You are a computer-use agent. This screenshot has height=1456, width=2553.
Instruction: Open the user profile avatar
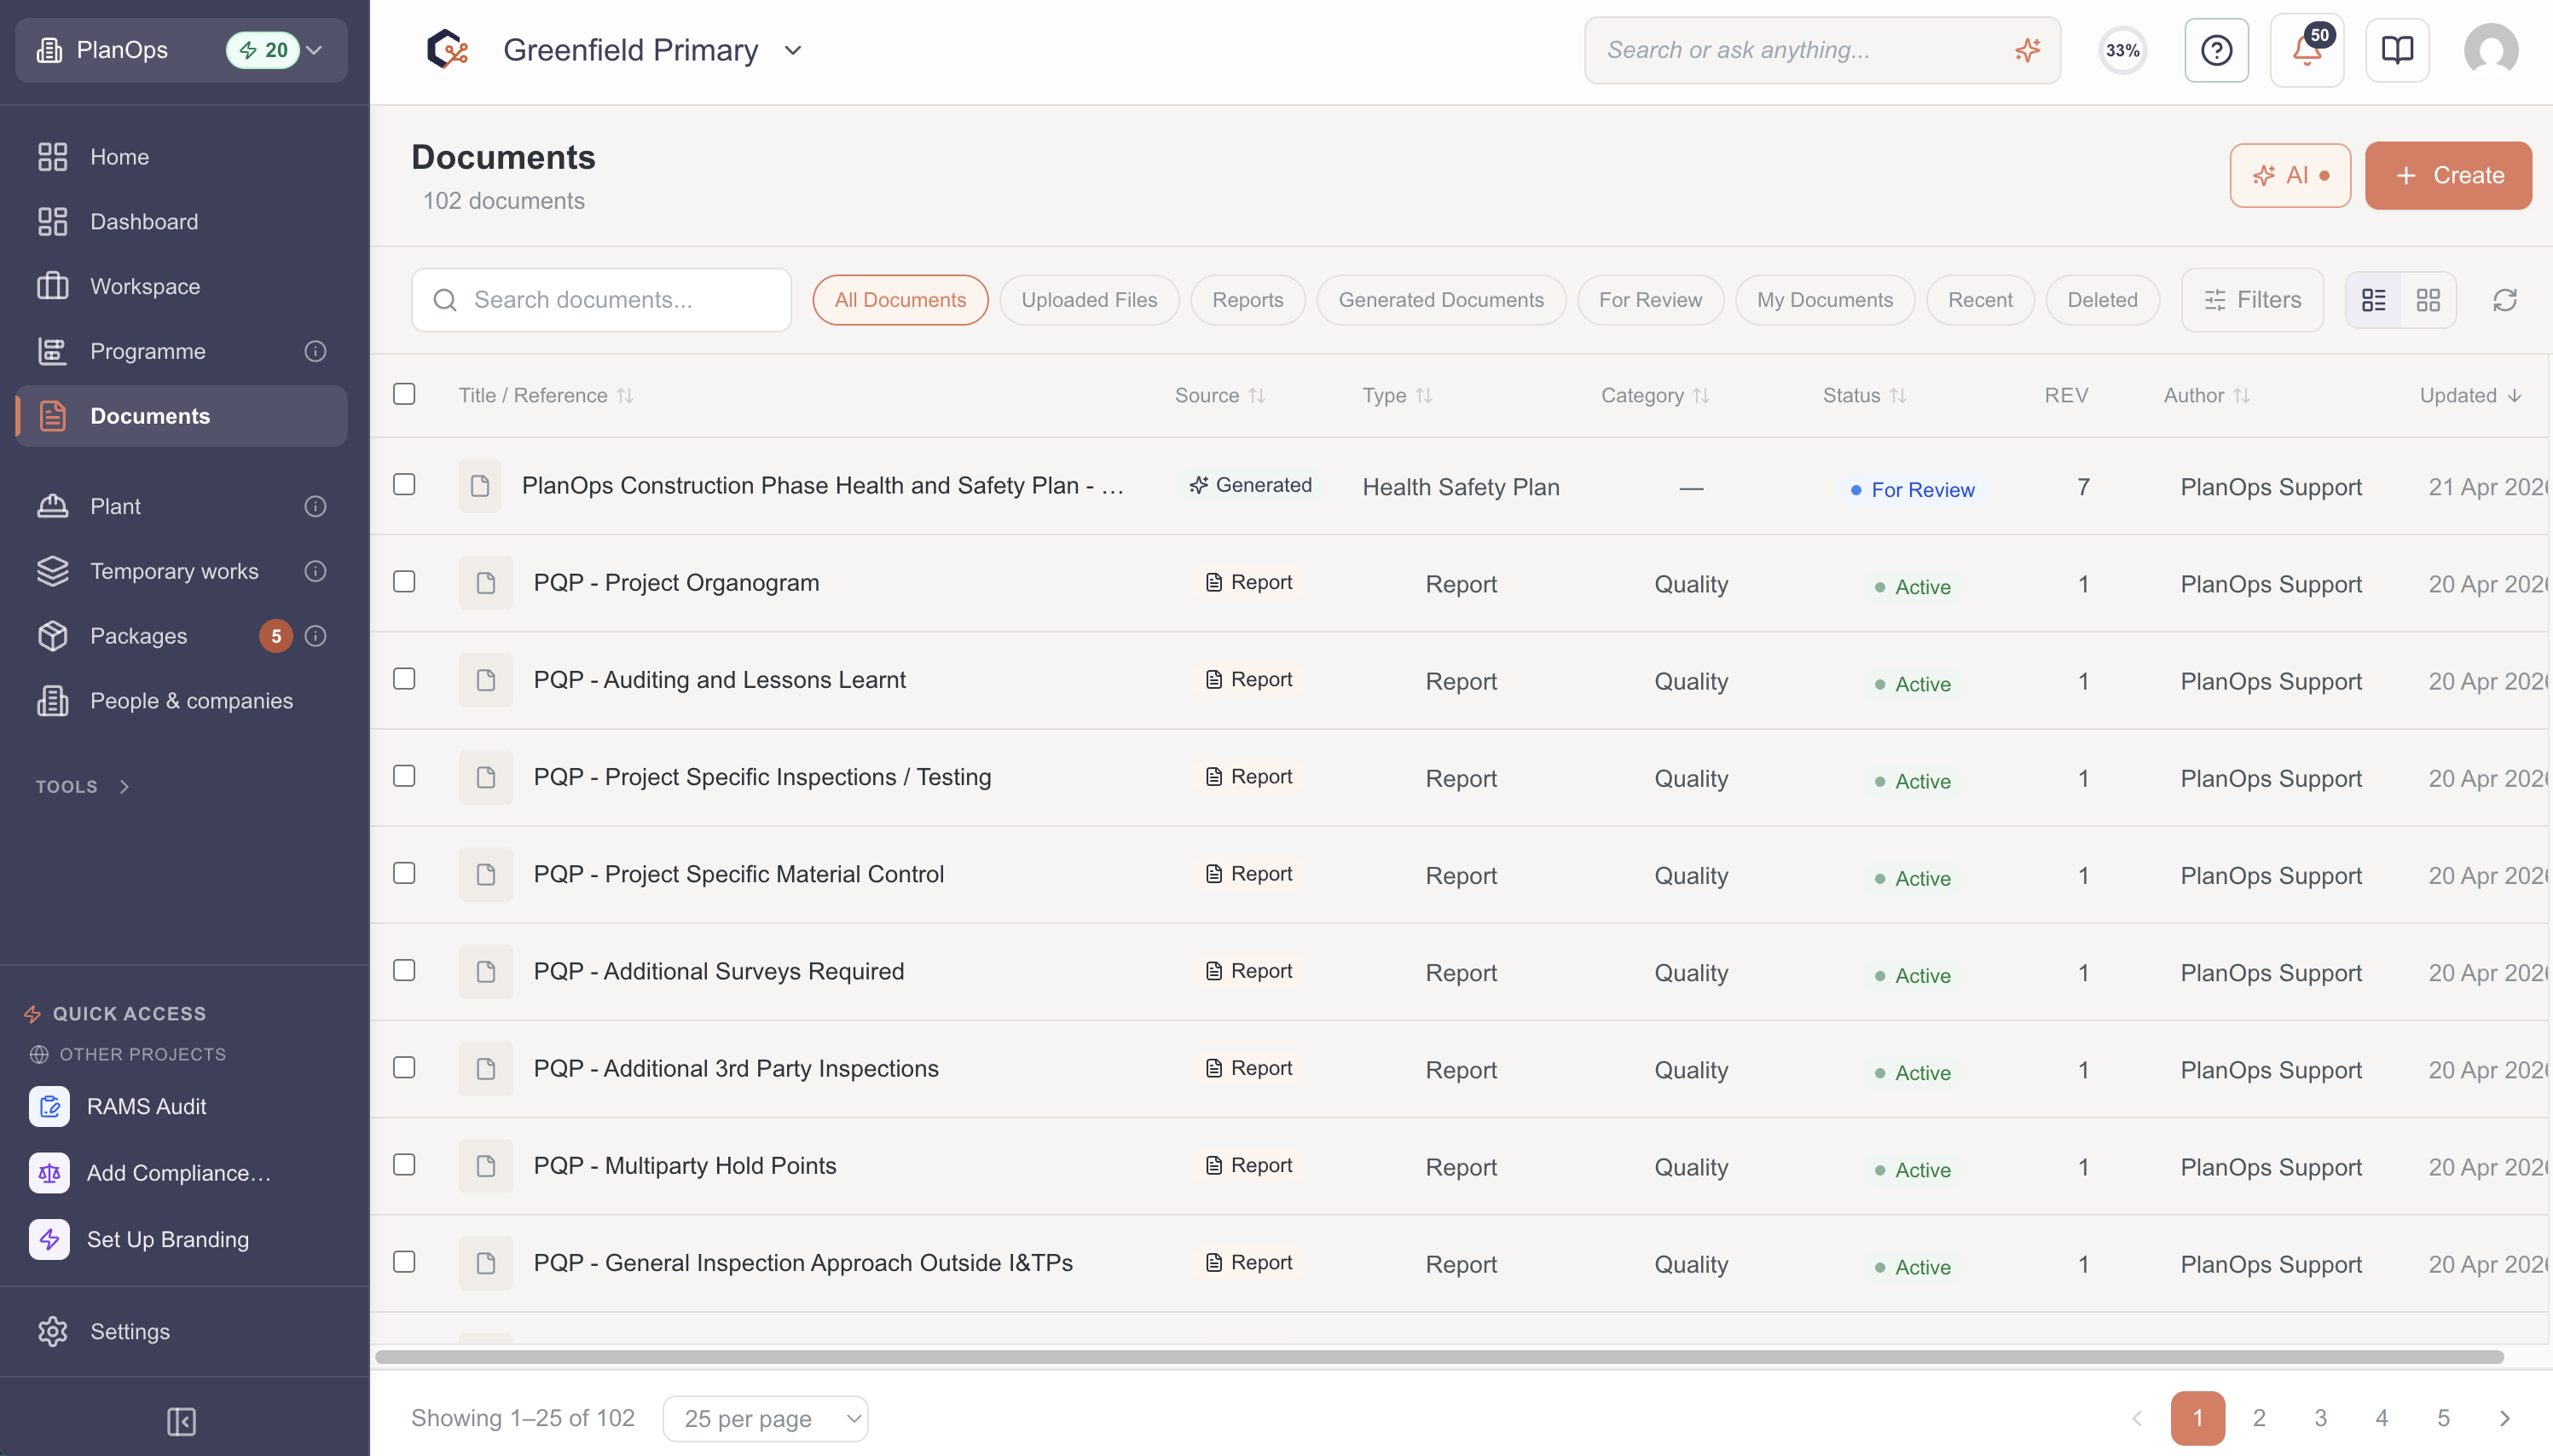coord(2490,50)
